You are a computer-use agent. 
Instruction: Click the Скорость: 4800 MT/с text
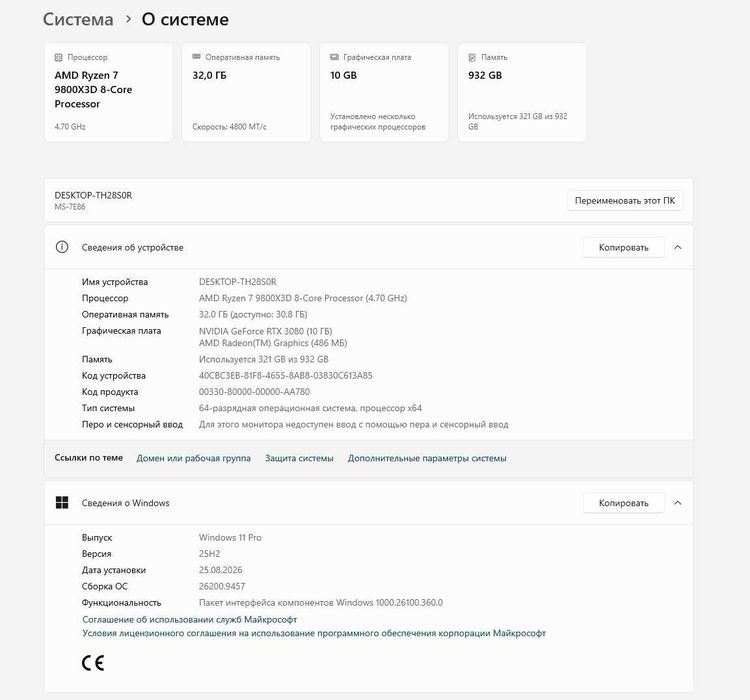coord(230,127)
